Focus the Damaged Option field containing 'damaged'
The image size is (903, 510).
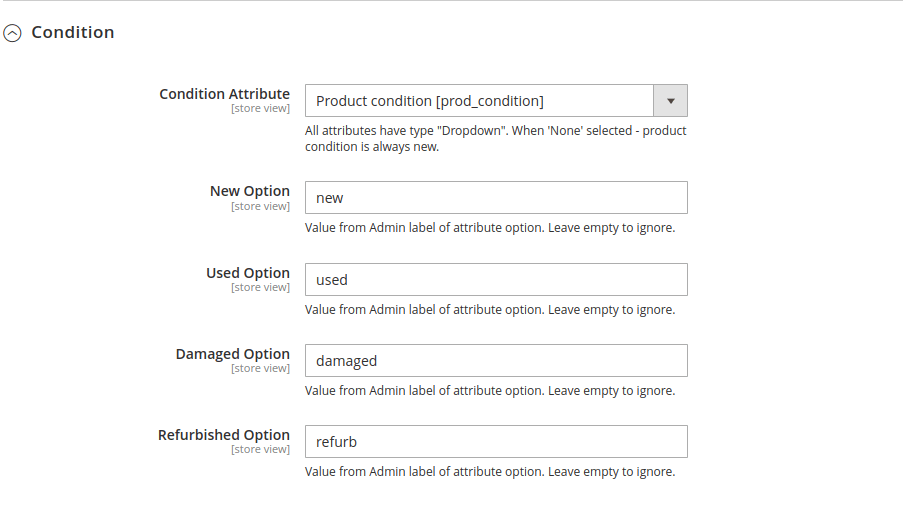(x=496, y=360)
